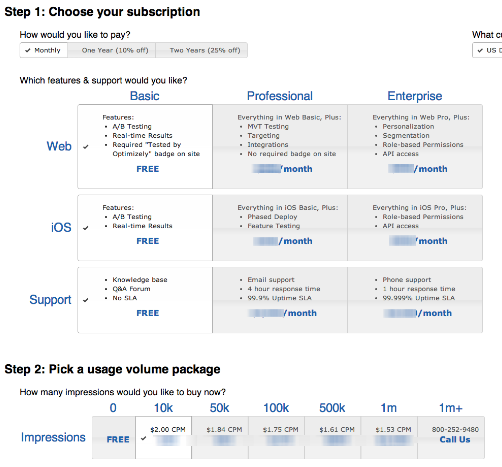Choose the 50k impressions $1.84 CPM package
The image size is (502, 467).
(220, 438)
